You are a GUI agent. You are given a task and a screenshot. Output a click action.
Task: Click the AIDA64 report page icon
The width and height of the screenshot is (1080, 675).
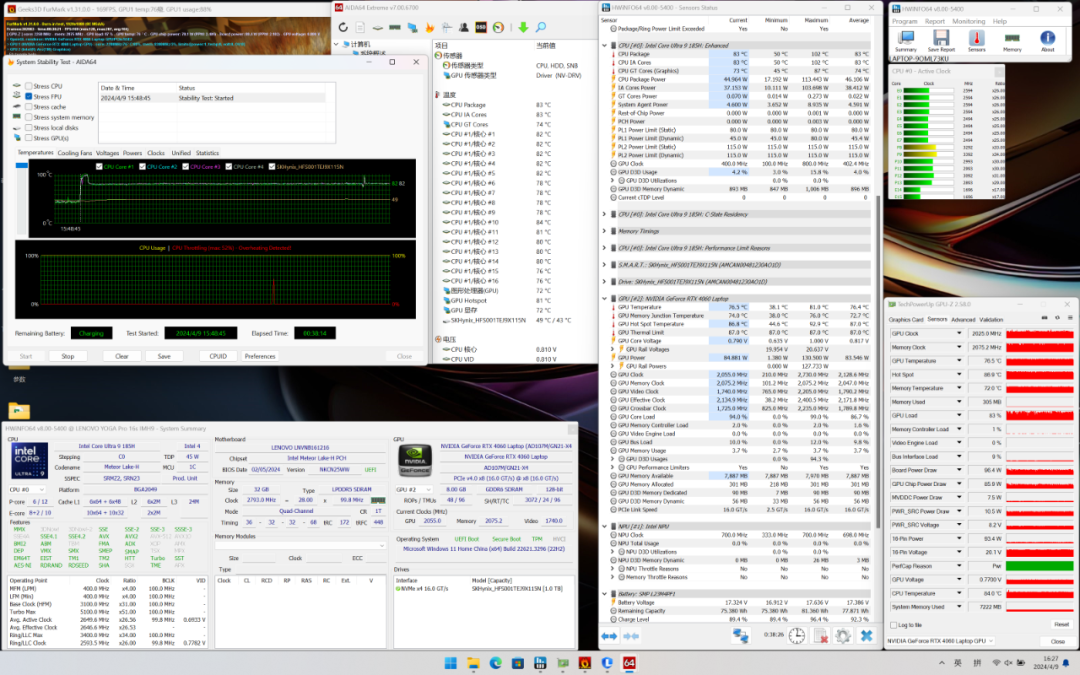(360, 28)
